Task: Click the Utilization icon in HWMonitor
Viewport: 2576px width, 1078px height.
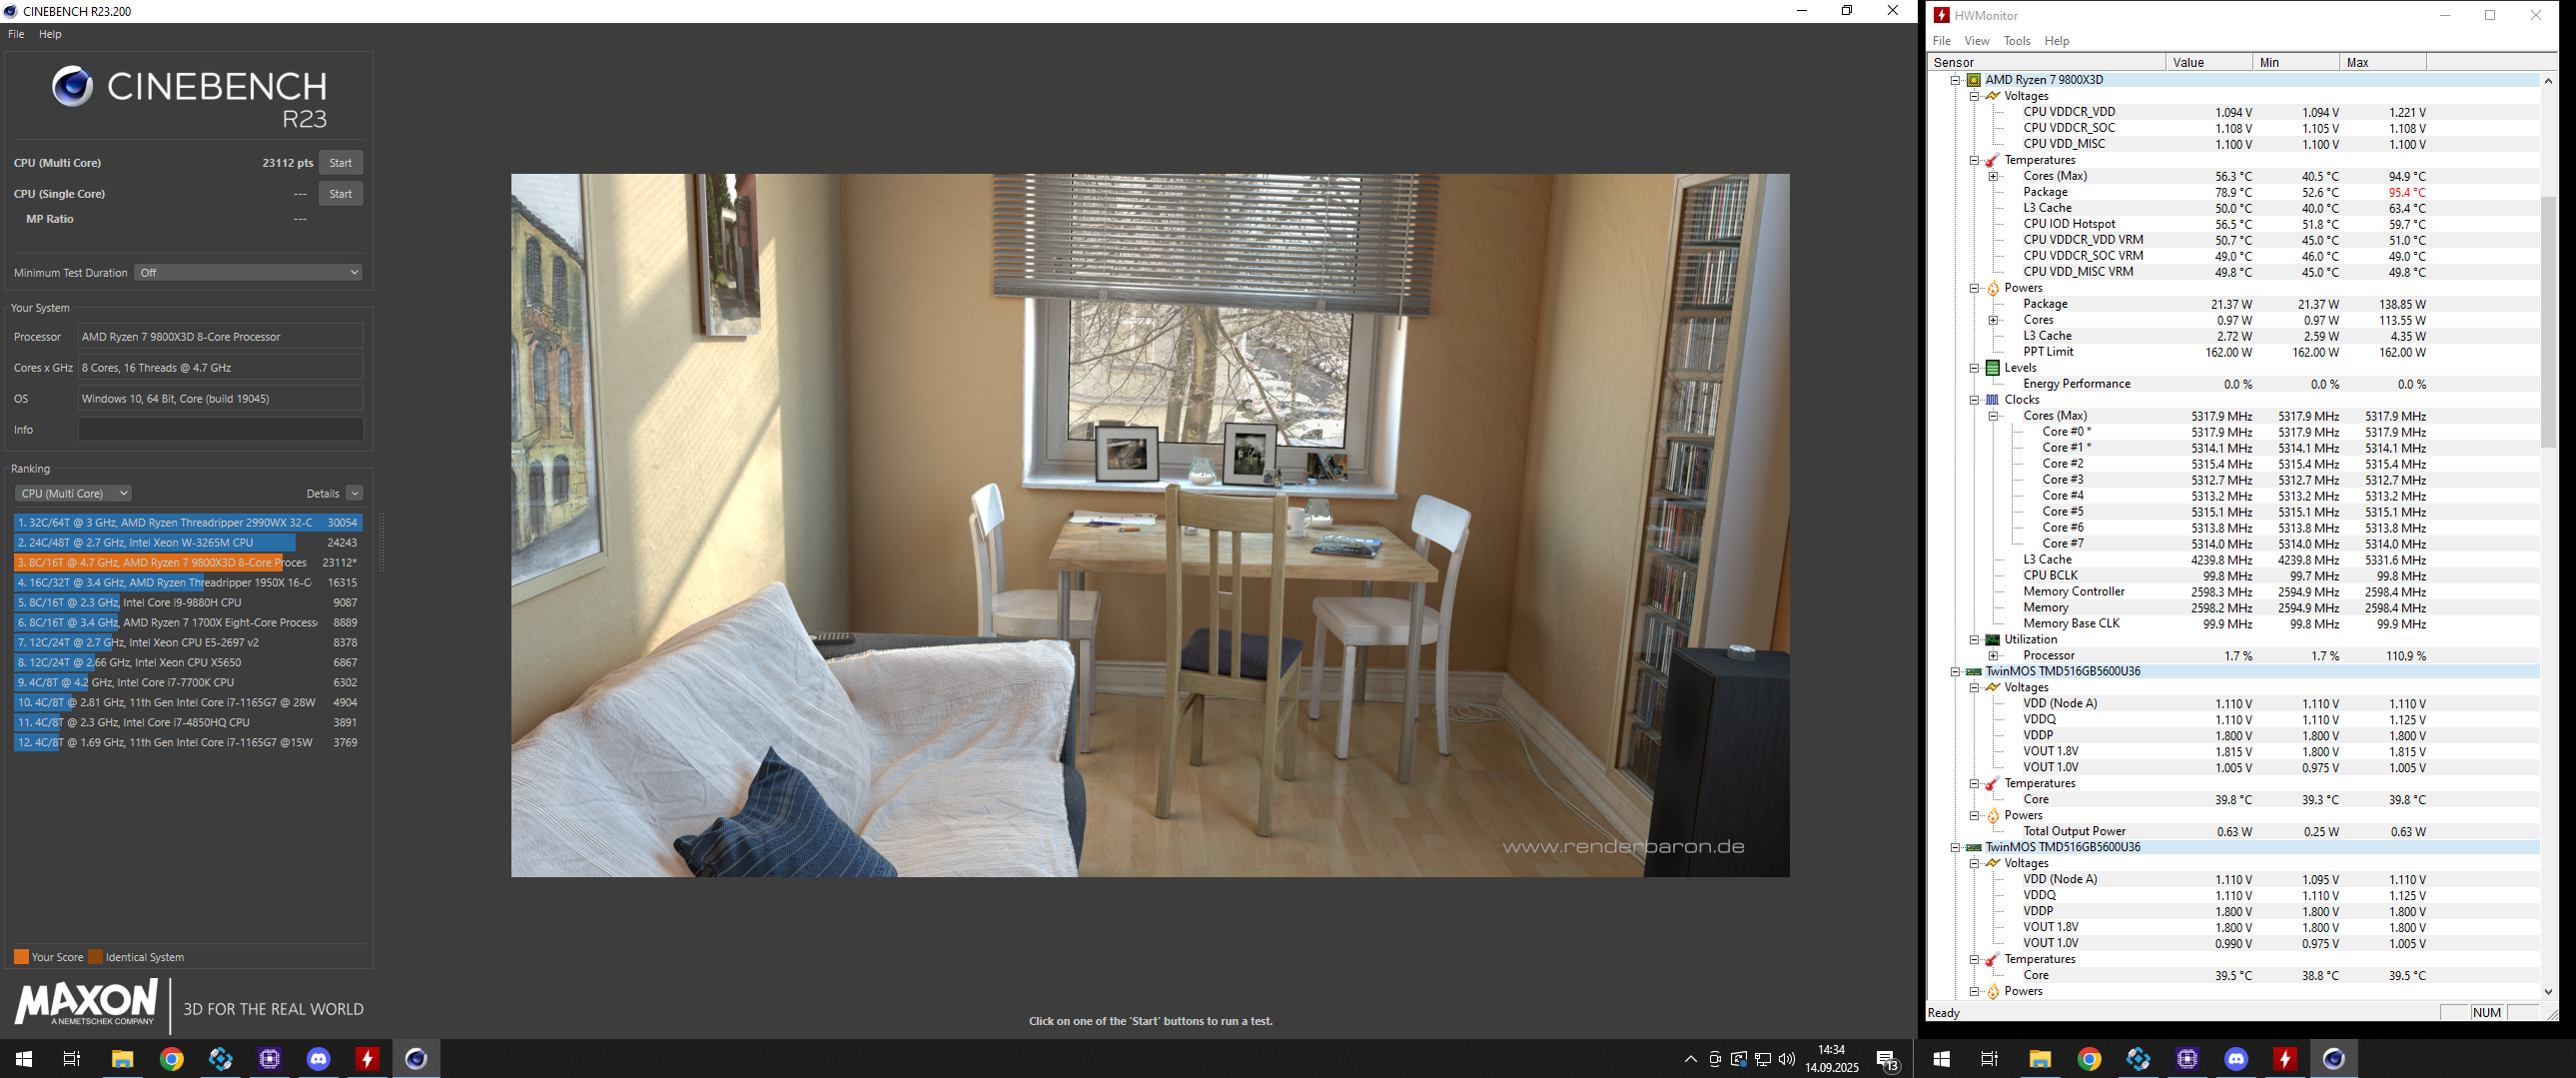Action: click(1992, 640)
